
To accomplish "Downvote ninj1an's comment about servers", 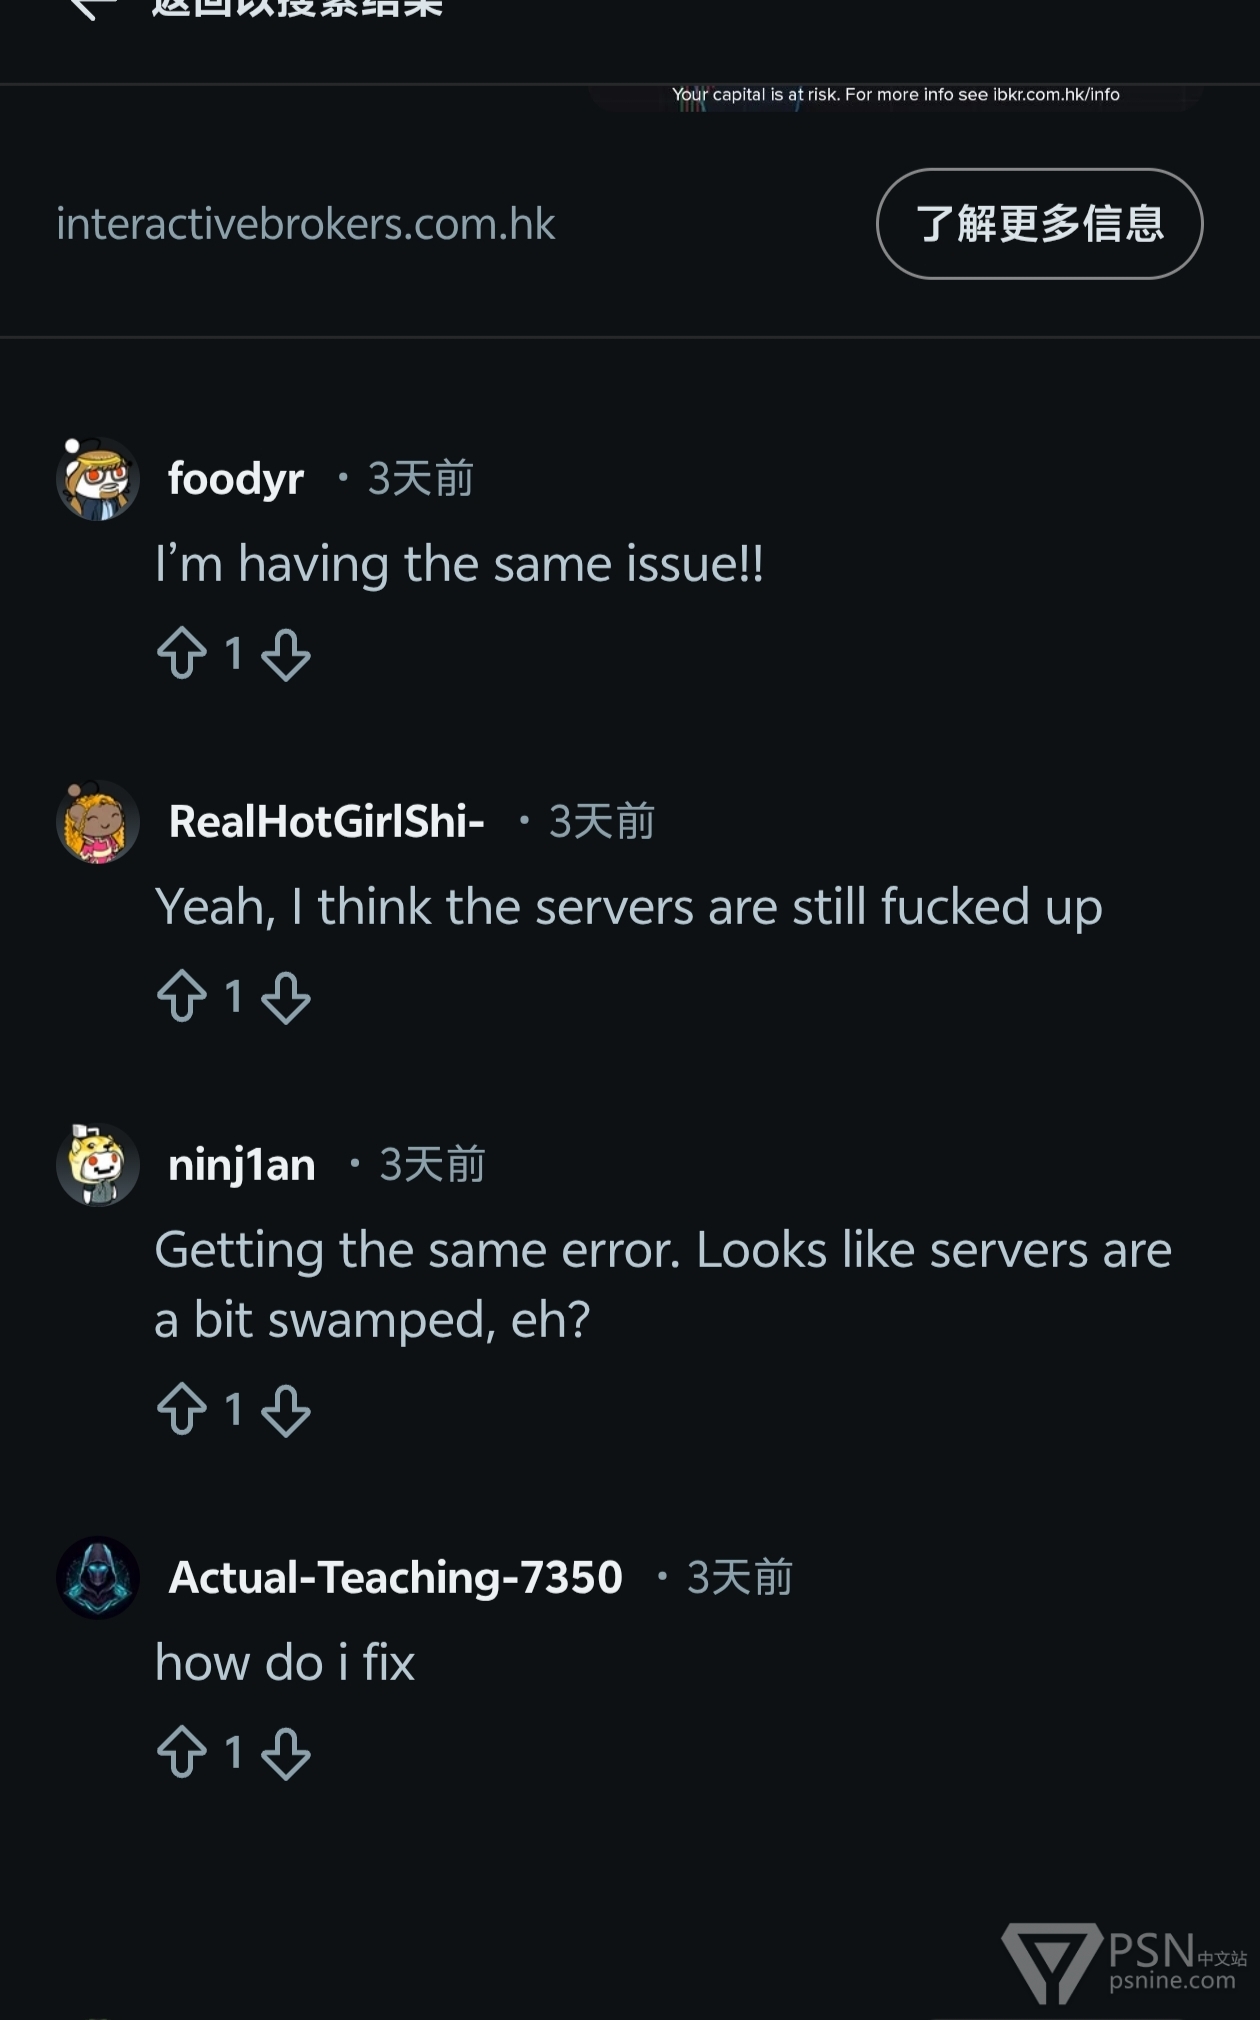I will click(286, 1411).
